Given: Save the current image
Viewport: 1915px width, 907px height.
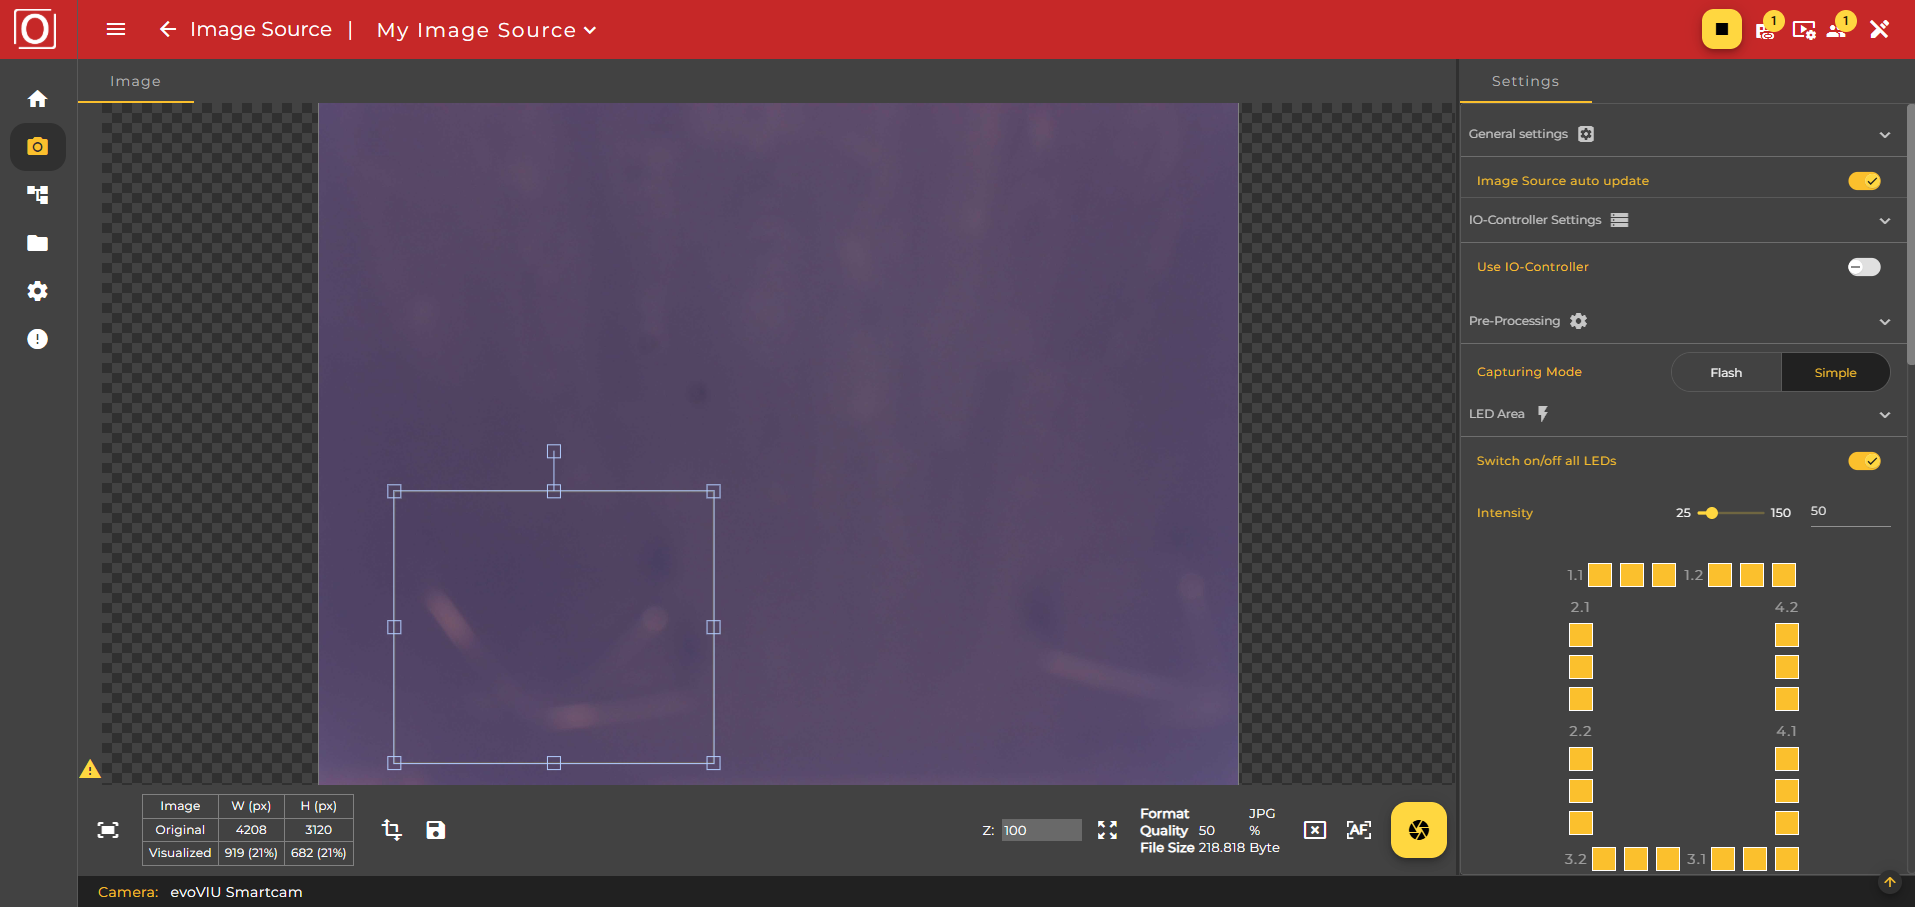Looking at the screenshot, I should [435, 829].
